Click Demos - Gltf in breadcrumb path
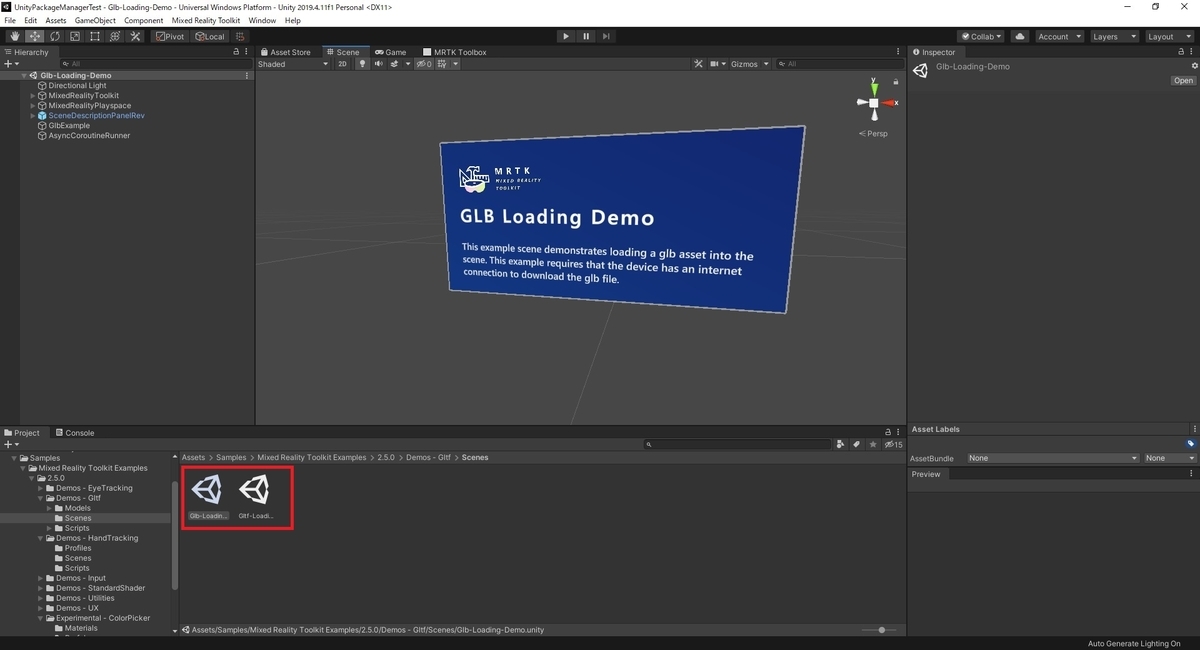The width and height of the screenshot is (1200, 650). tap(428, 457)
